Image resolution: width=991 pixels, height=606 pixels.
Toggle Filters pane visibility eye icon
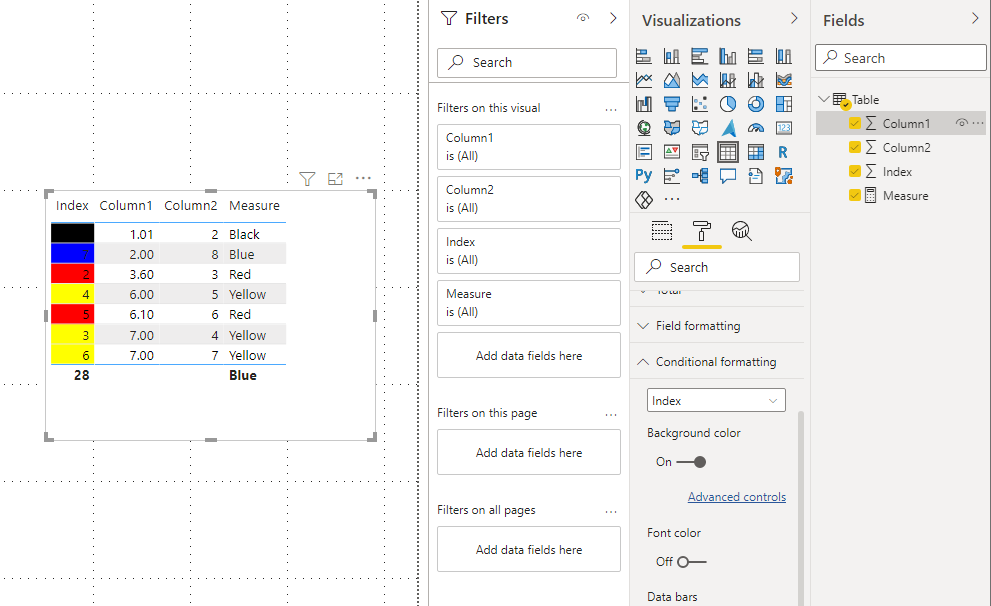pos(583,18)
